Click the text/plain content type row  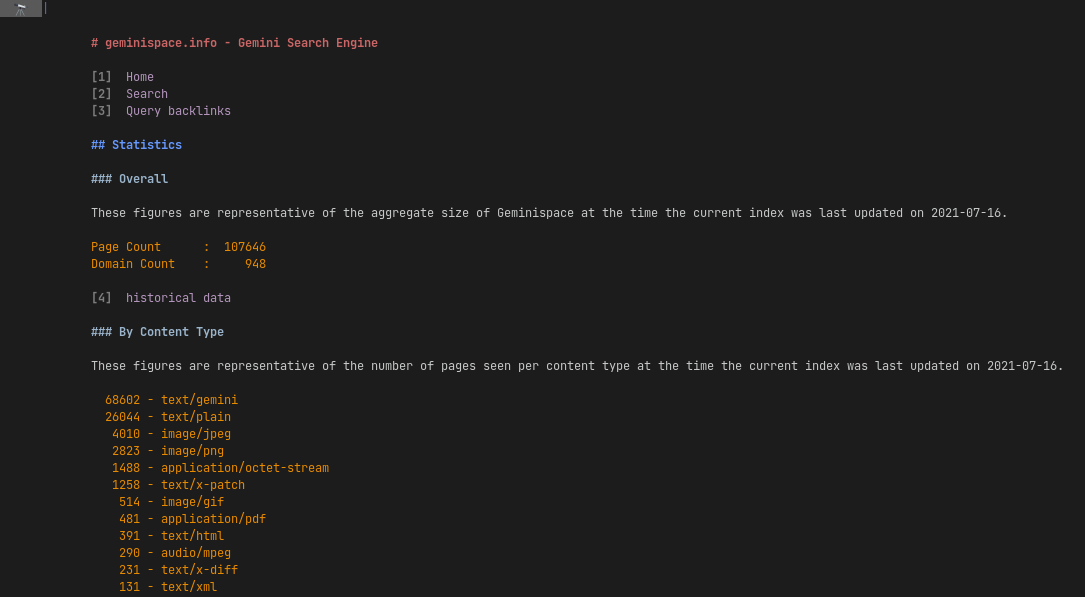point(167,417)
